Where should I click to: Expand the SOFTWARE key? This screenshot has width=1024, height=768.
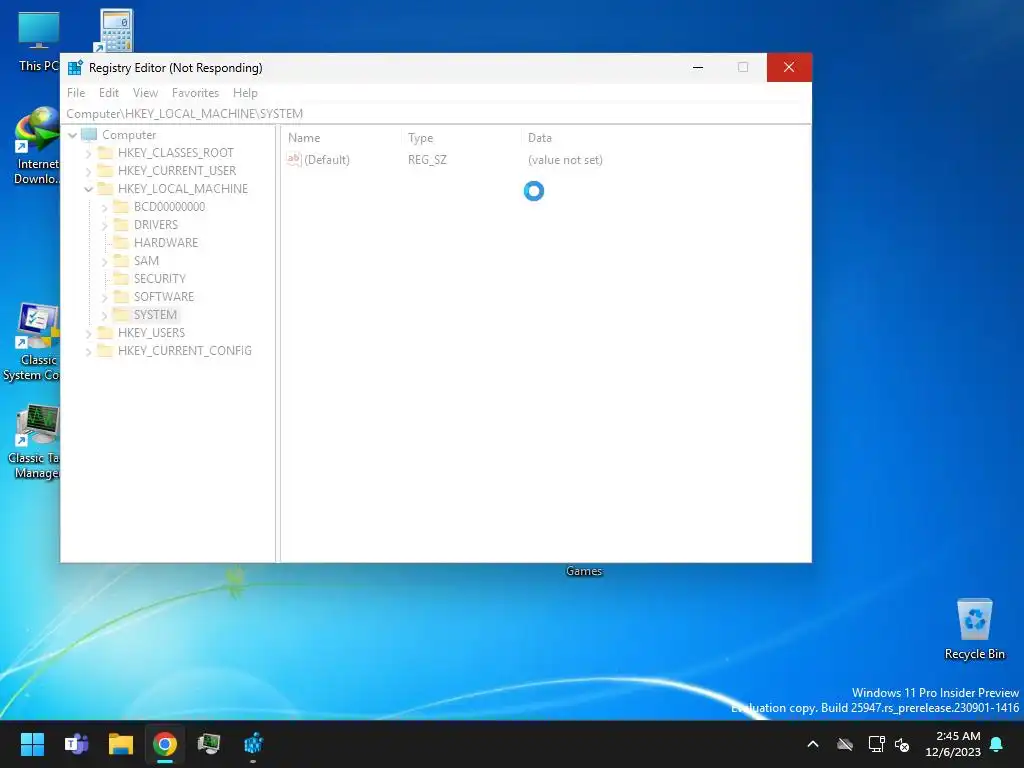pos(104,297)
